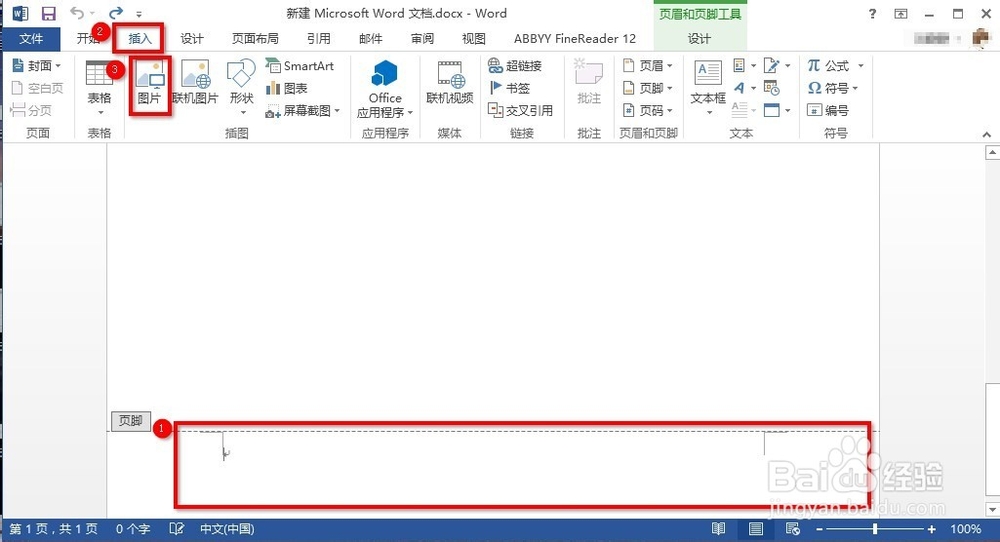Open the 页眉 header dropdown
Screen dimensions: 1000x542
coord(648,66)
